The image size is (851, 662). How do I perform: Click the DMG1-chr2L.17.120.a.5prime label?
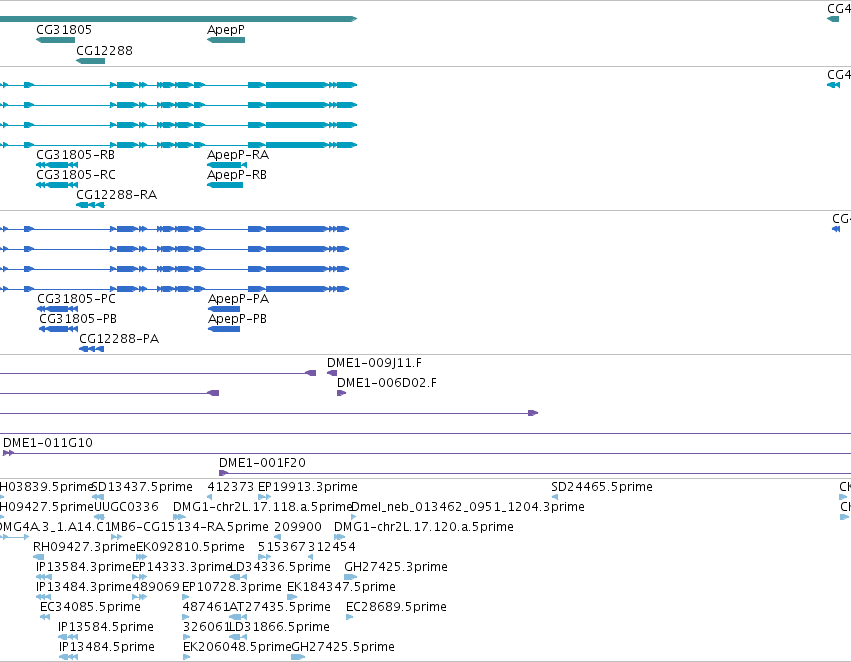pyautogui.click(x=424, y=527)
